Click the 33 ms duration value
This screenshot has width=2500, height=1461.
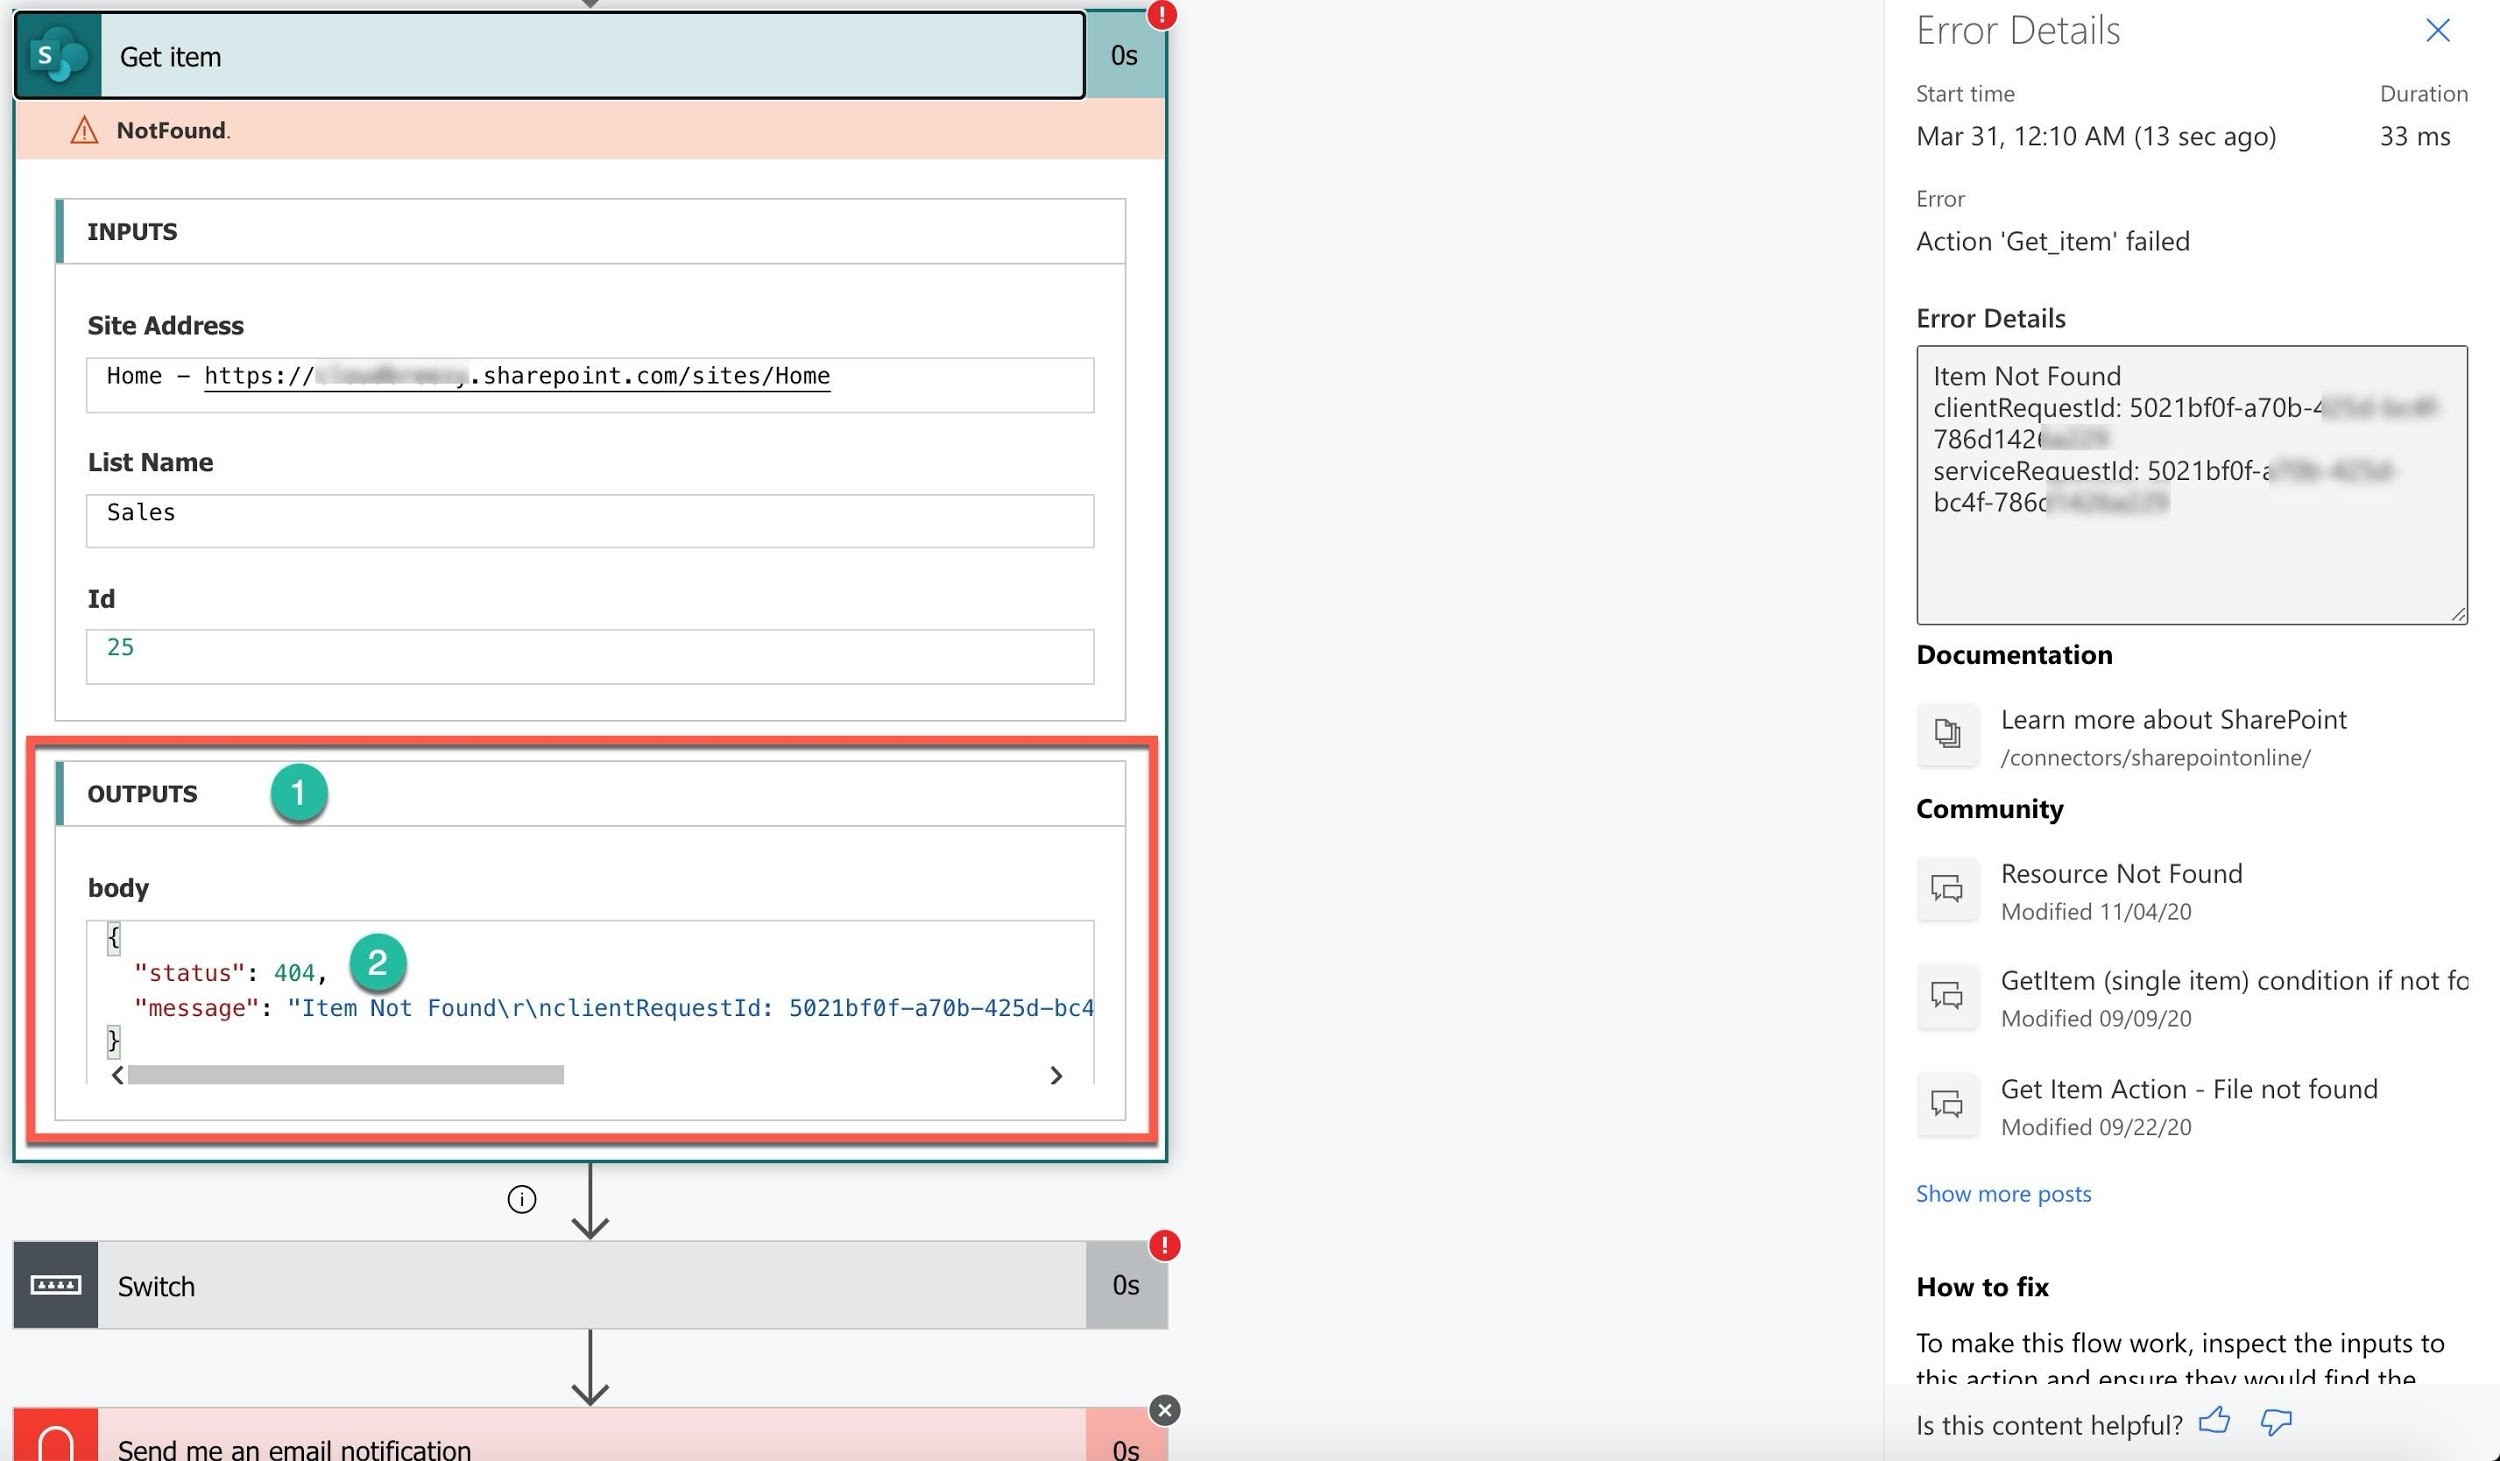(x=2415, y=137)
